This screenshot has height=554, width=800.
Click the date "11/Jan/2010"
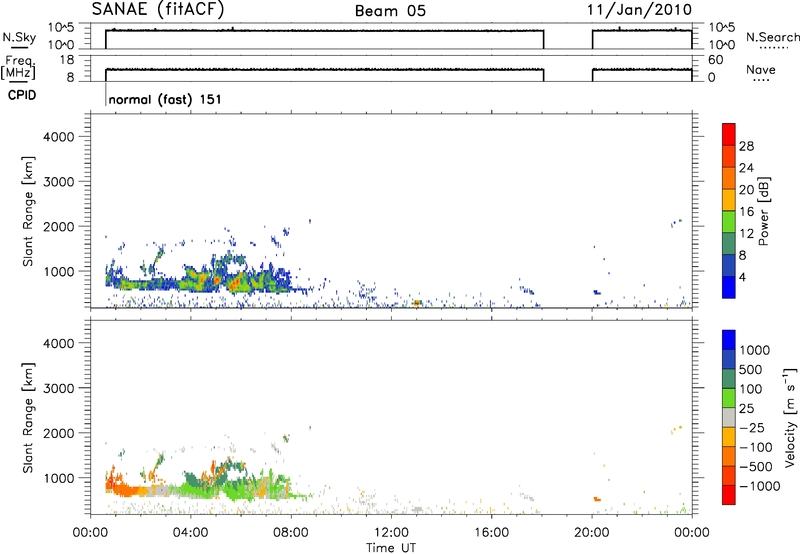(639, 9)
